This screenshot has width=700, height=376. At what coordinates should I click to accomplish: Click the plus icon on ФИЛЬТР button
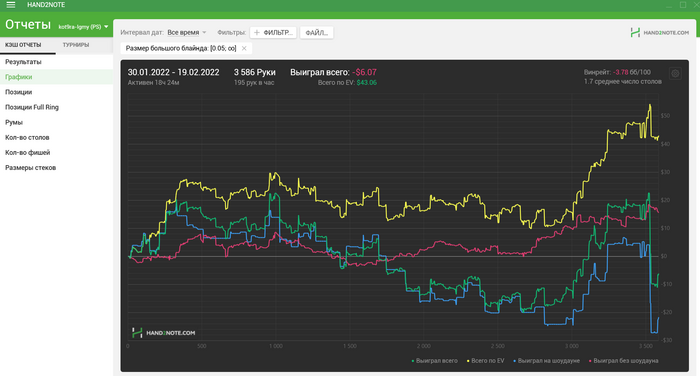click(x=257, y=33)
